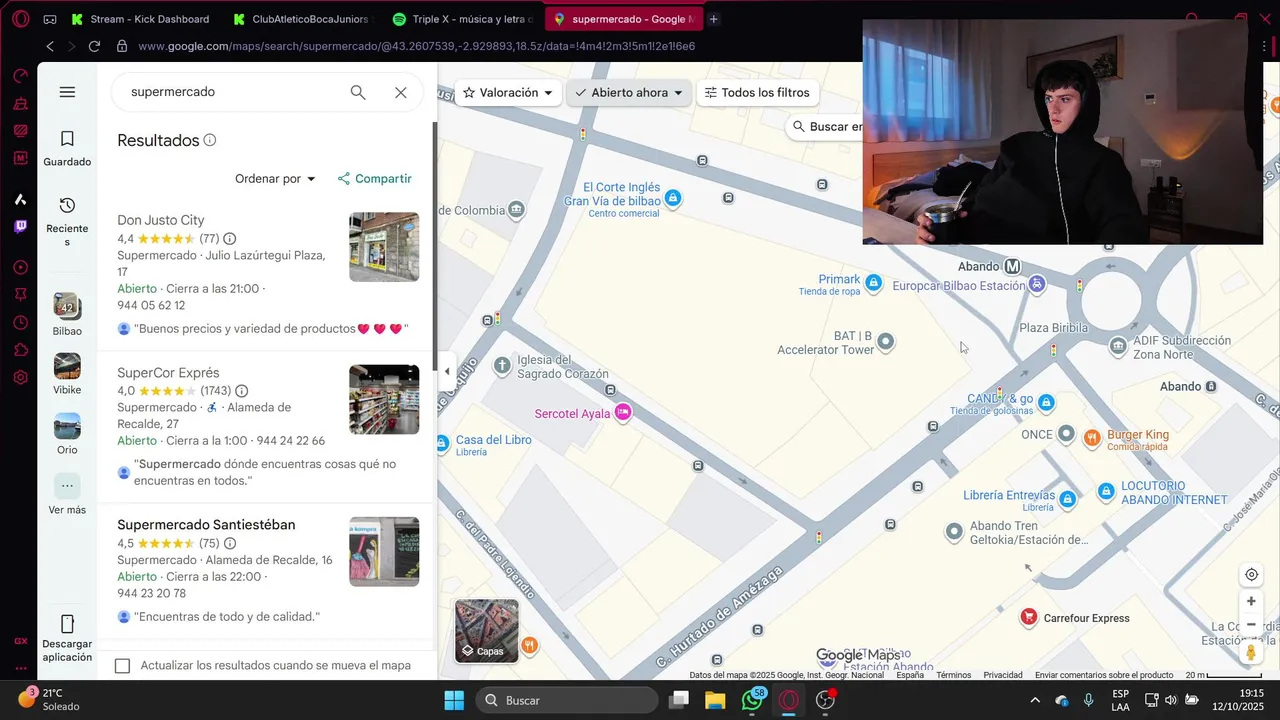
Task: Switch to Stream - Kick Dashboard tab
Action: 140,19
